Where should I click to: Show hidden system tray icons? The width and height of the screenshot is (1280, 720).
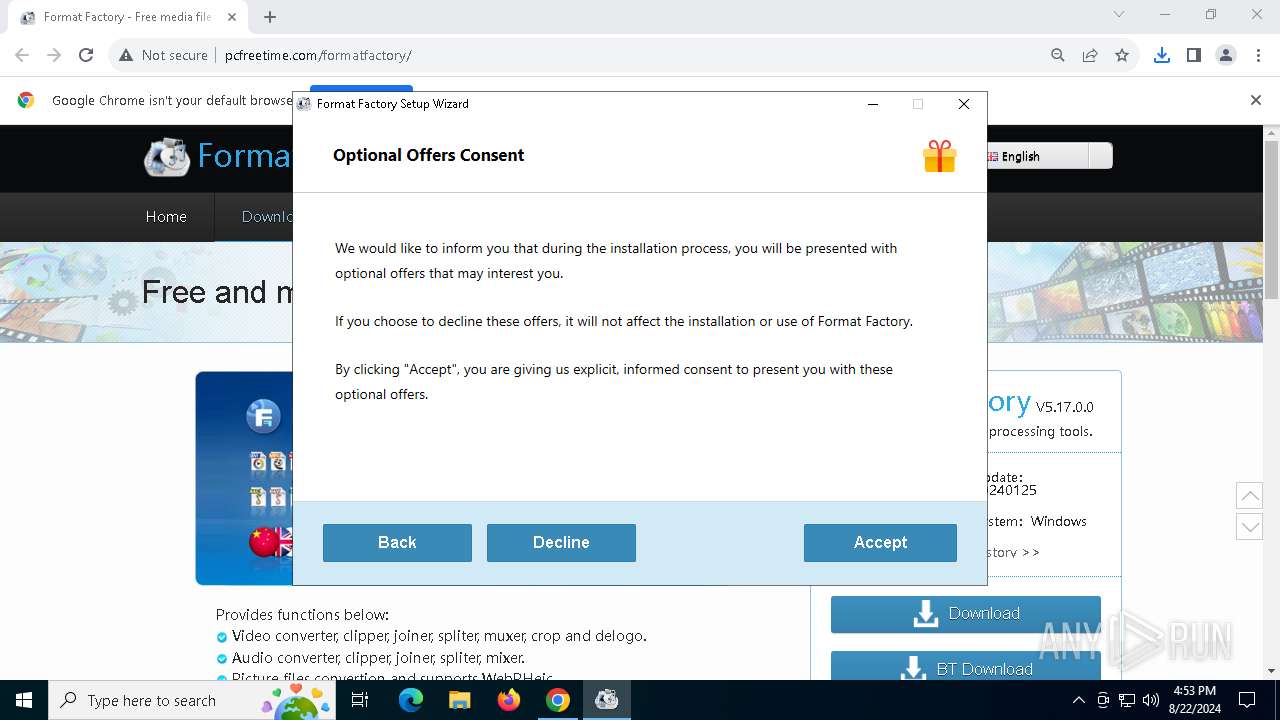(x=1078, y=700)
